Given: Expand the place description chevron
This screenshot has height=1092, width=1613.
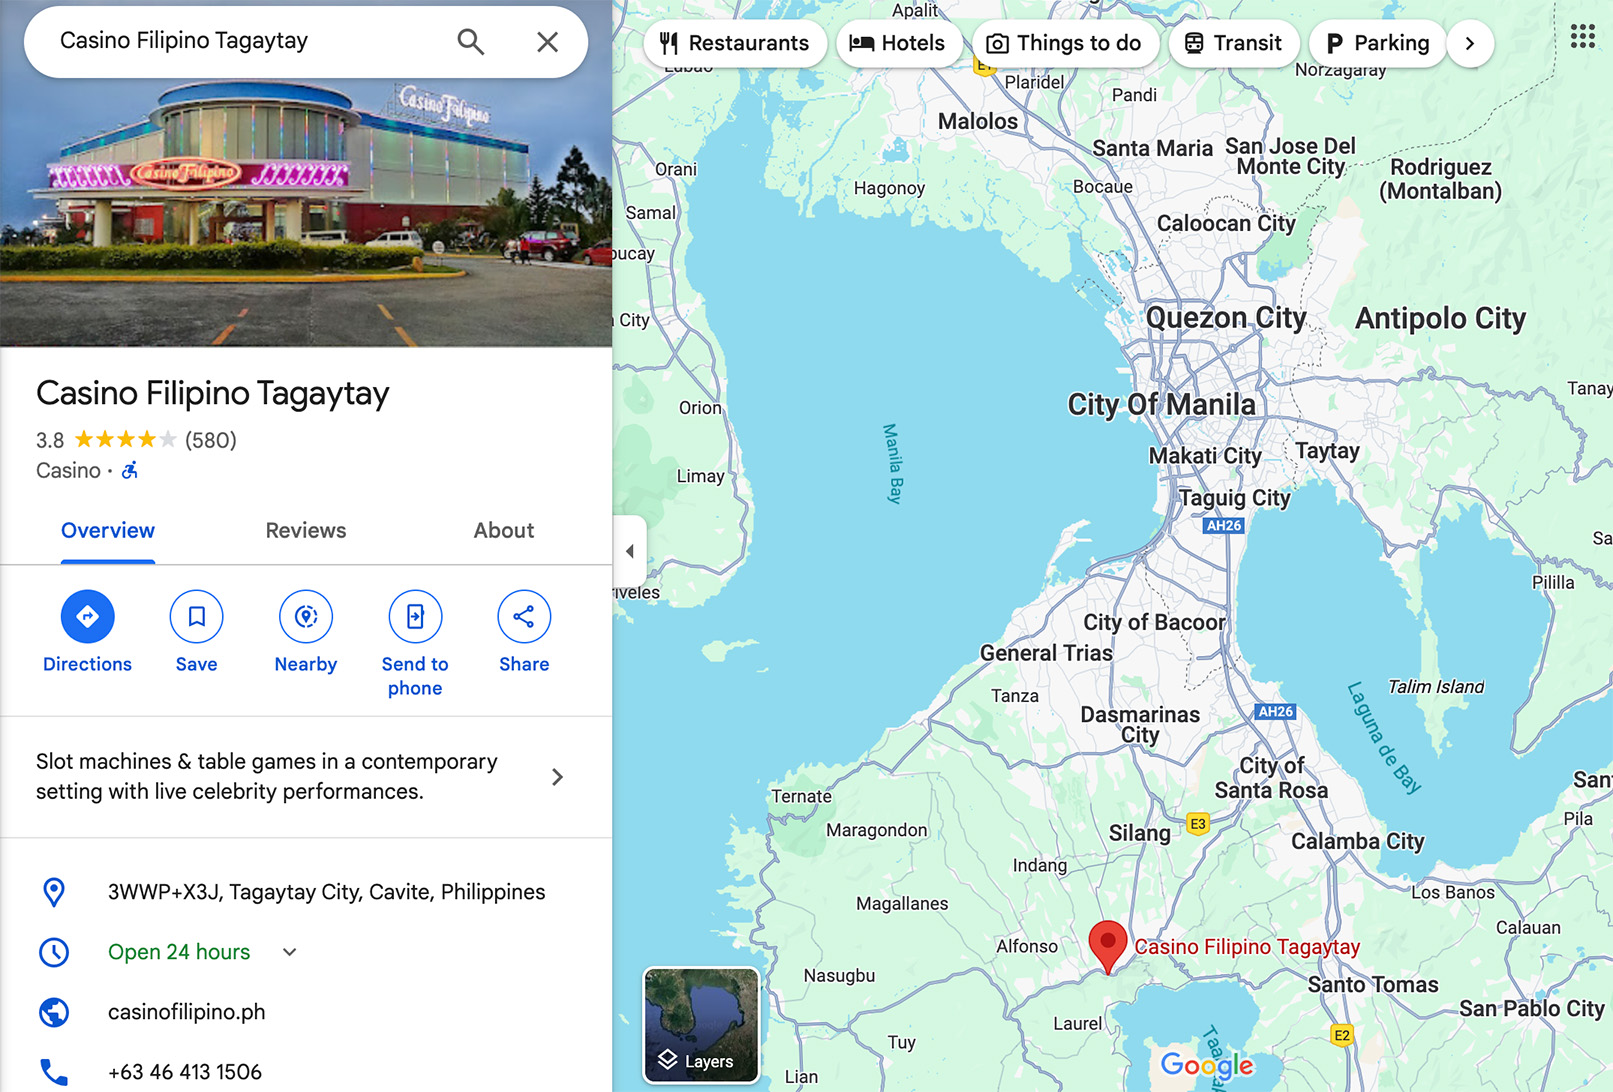Looking at the screenshot, I should [x=558, y=777].
